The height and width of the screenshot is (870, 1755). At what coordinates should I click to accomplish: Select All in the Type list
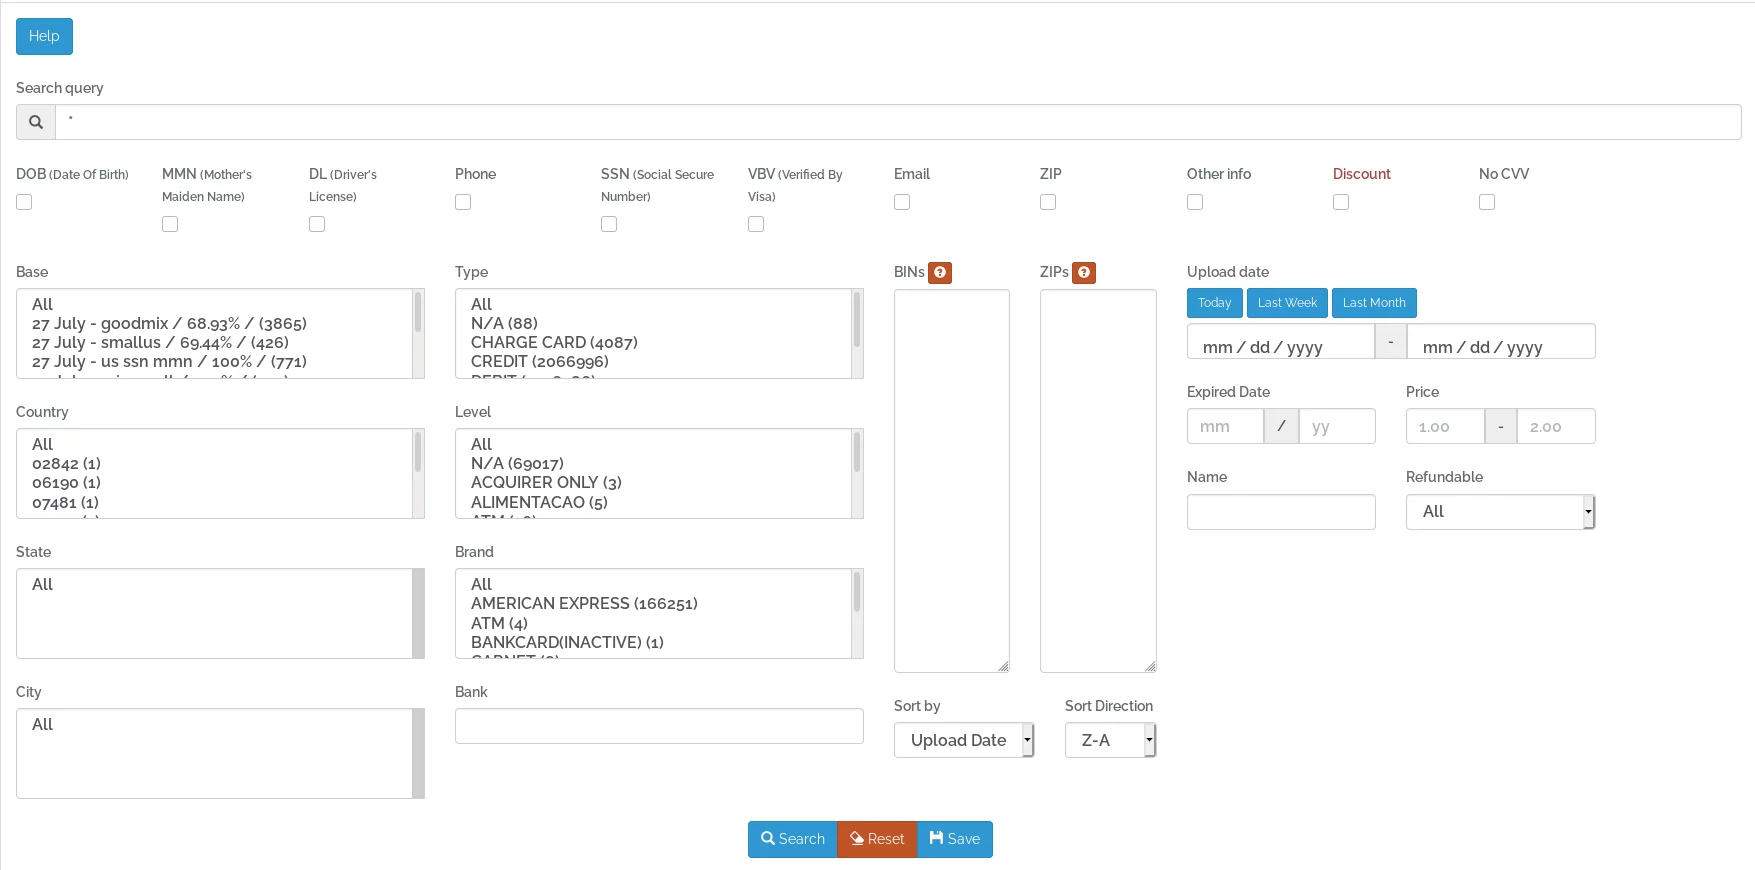pyautogui.click(x=653, y=304)
